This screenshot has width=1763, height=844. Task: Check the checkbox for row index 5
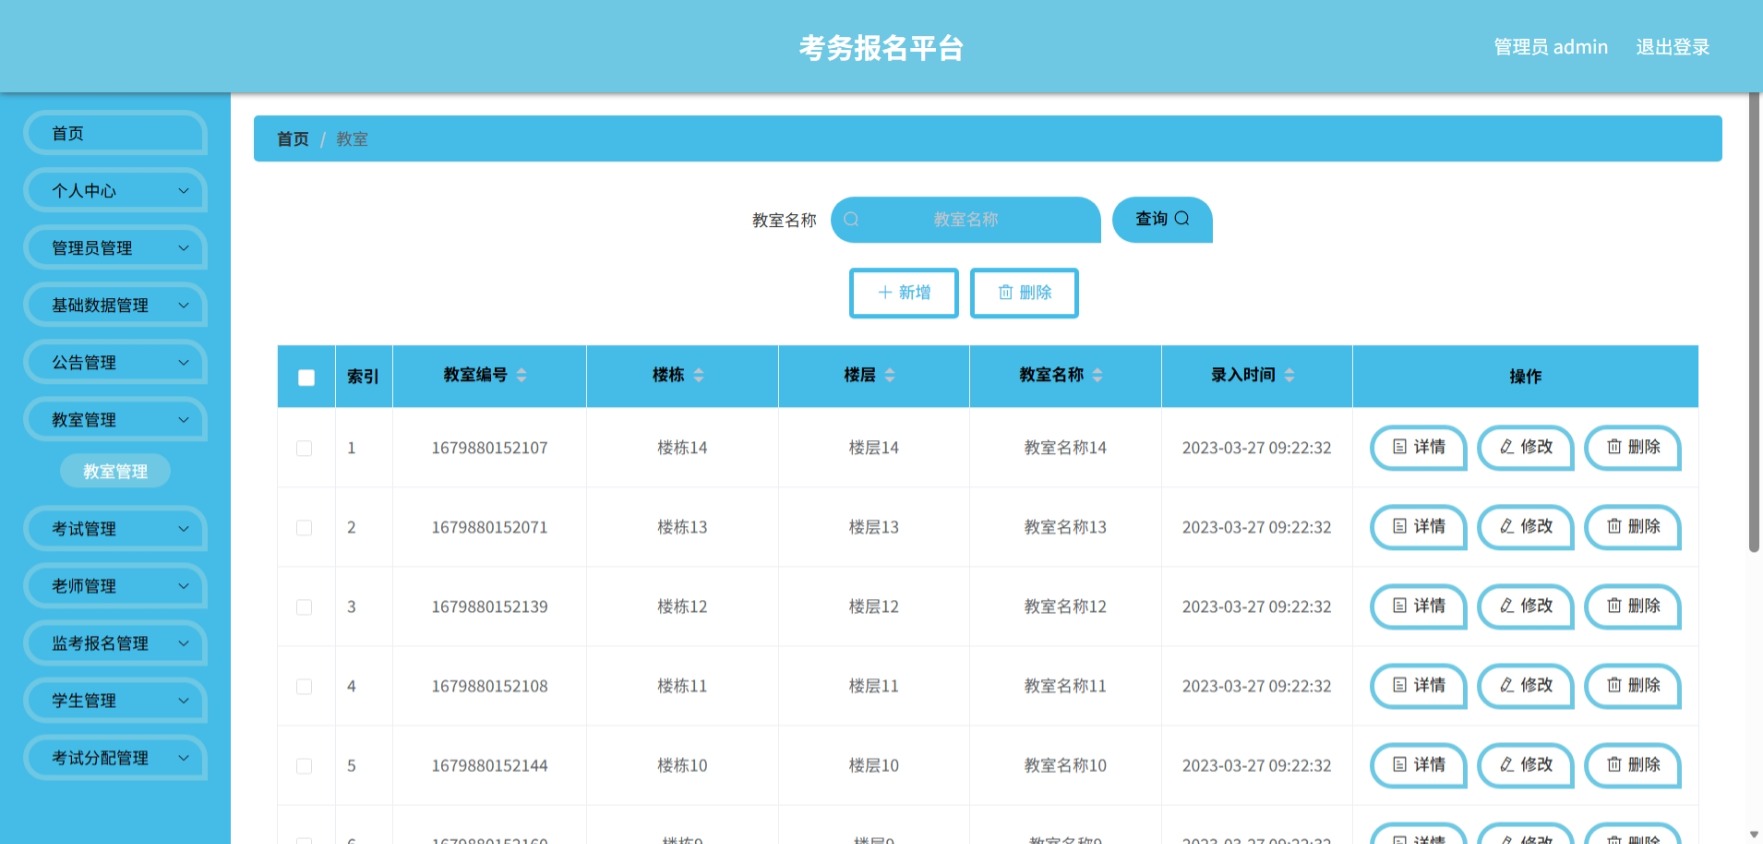pos(304,766)
